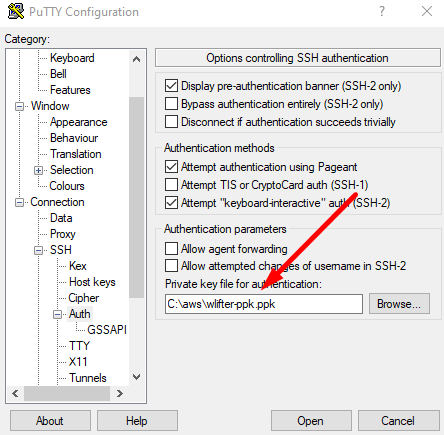Open the Appearance settings
The height and width of the screenshot is (435, 444).
tap(79, 122)
